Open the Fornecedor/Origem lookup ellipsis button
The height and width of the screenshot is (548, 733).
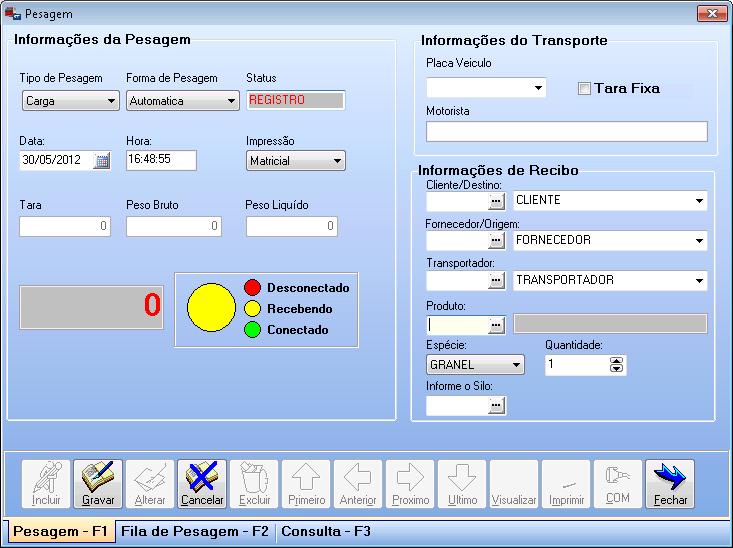pyautogui.click(x=496, y=241)
